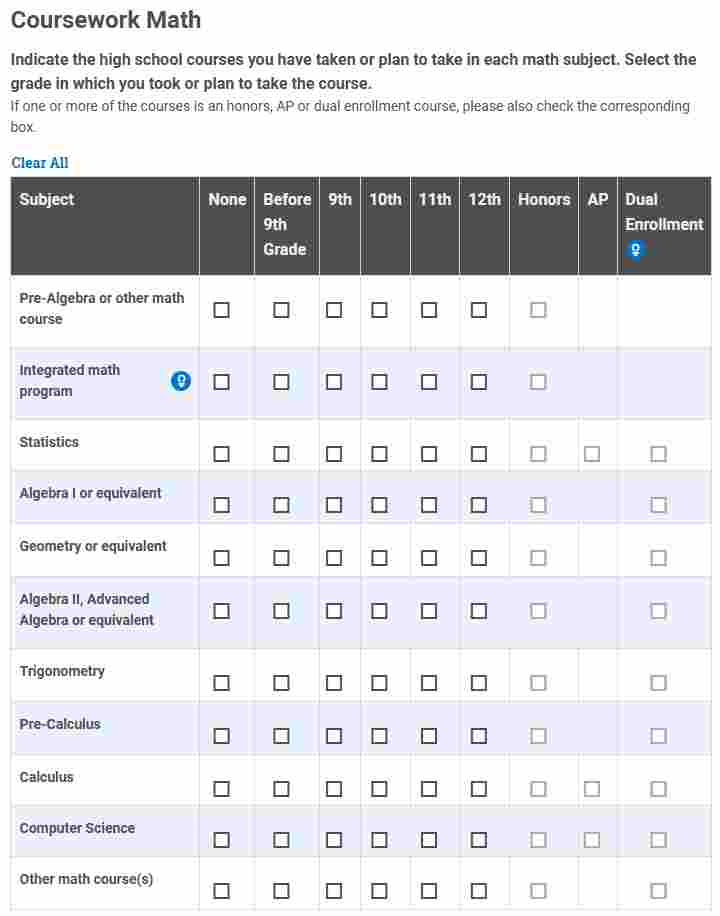
Task: Select 9th grade for Algebra I
Action: click(334, 505)
